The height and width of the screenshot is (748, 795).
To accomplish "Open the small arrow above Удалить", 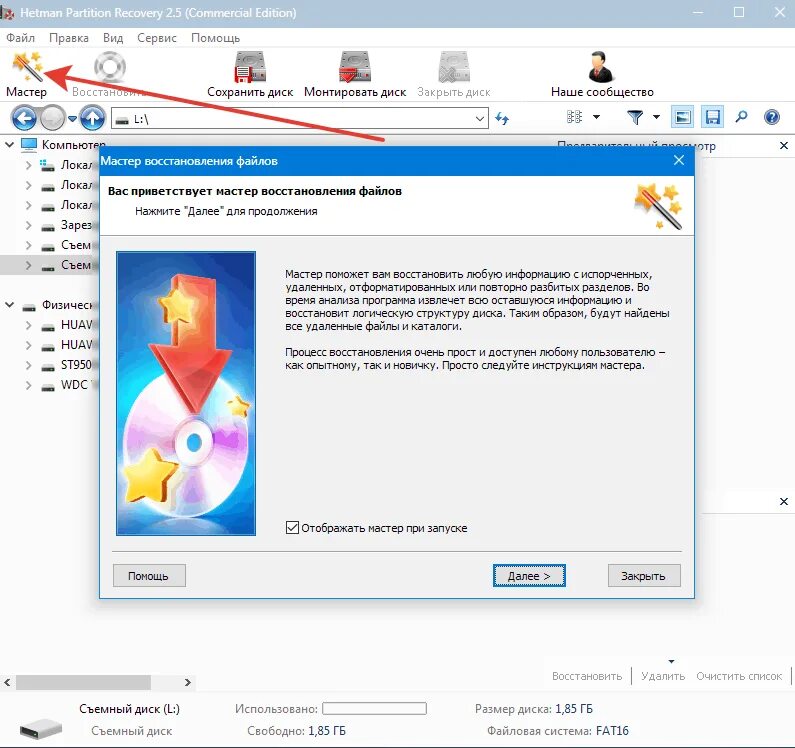I will click(671, 661).
